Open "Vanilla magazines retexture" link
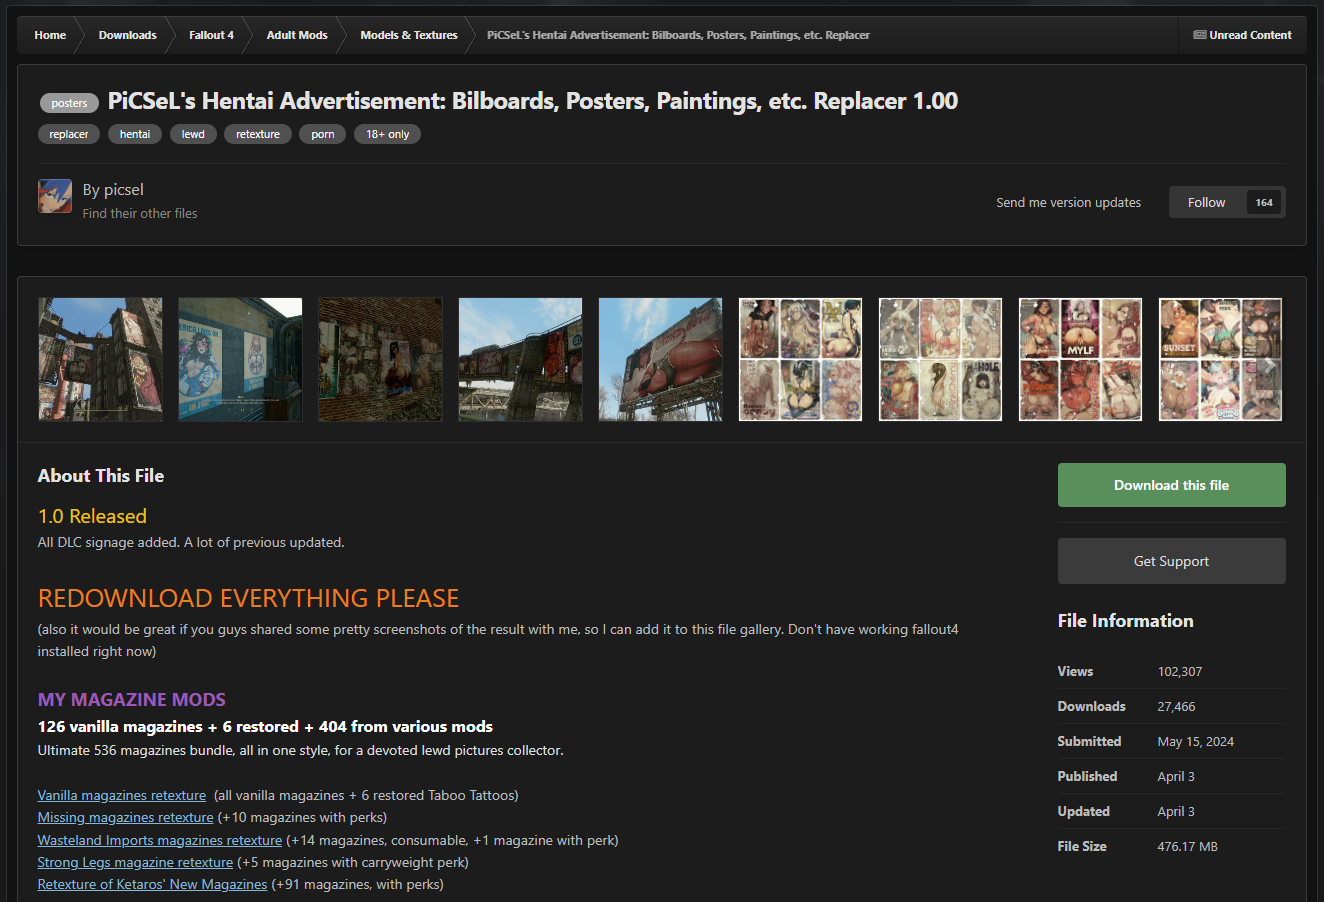The image size is (1324, 902). point(122,795)
